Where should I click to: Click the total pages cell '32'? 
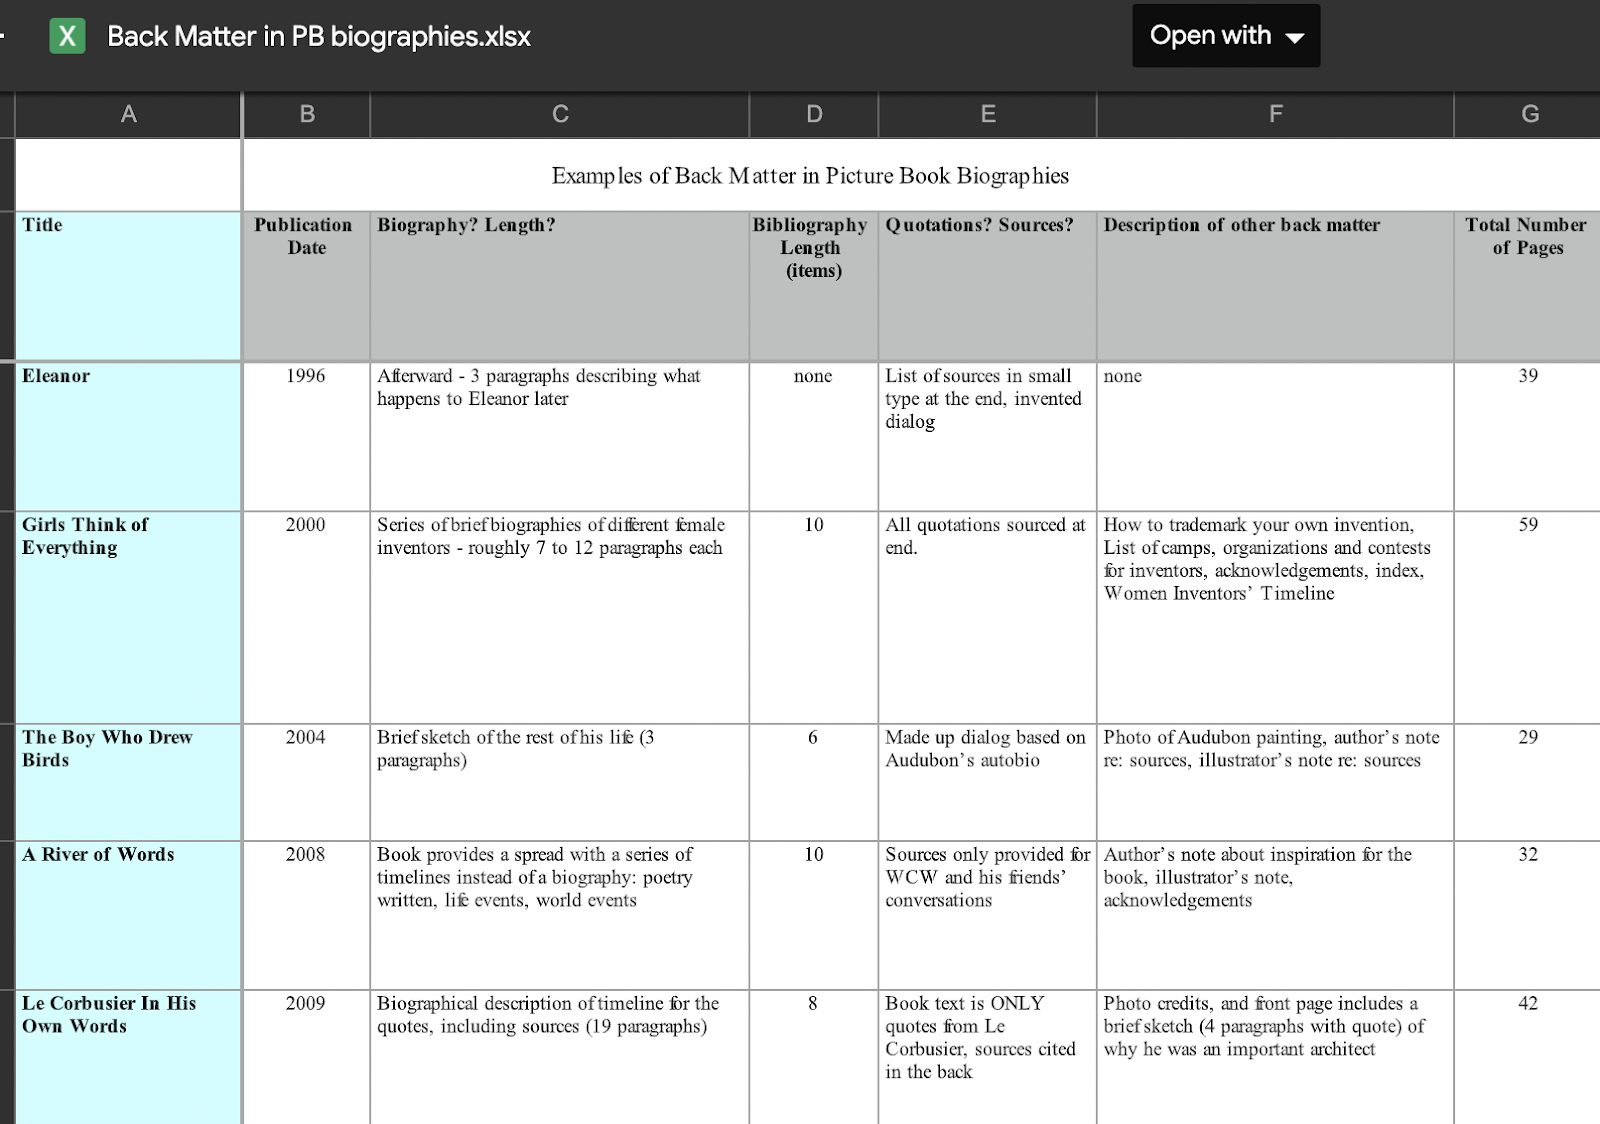click(x=1529, y=915)
